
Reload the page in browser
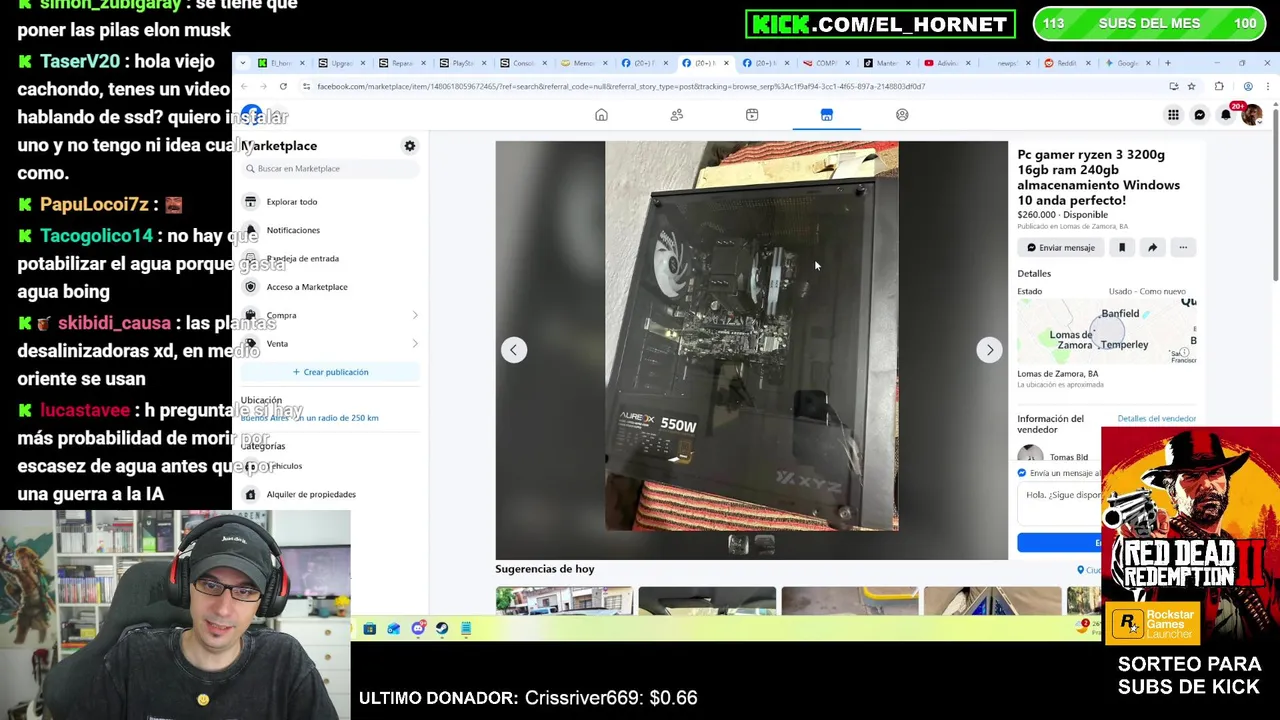(283, 87)
